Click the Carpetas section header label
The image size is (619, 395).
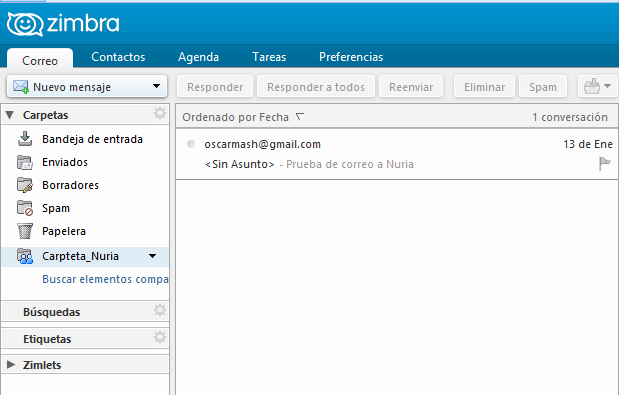coord(45,115)
